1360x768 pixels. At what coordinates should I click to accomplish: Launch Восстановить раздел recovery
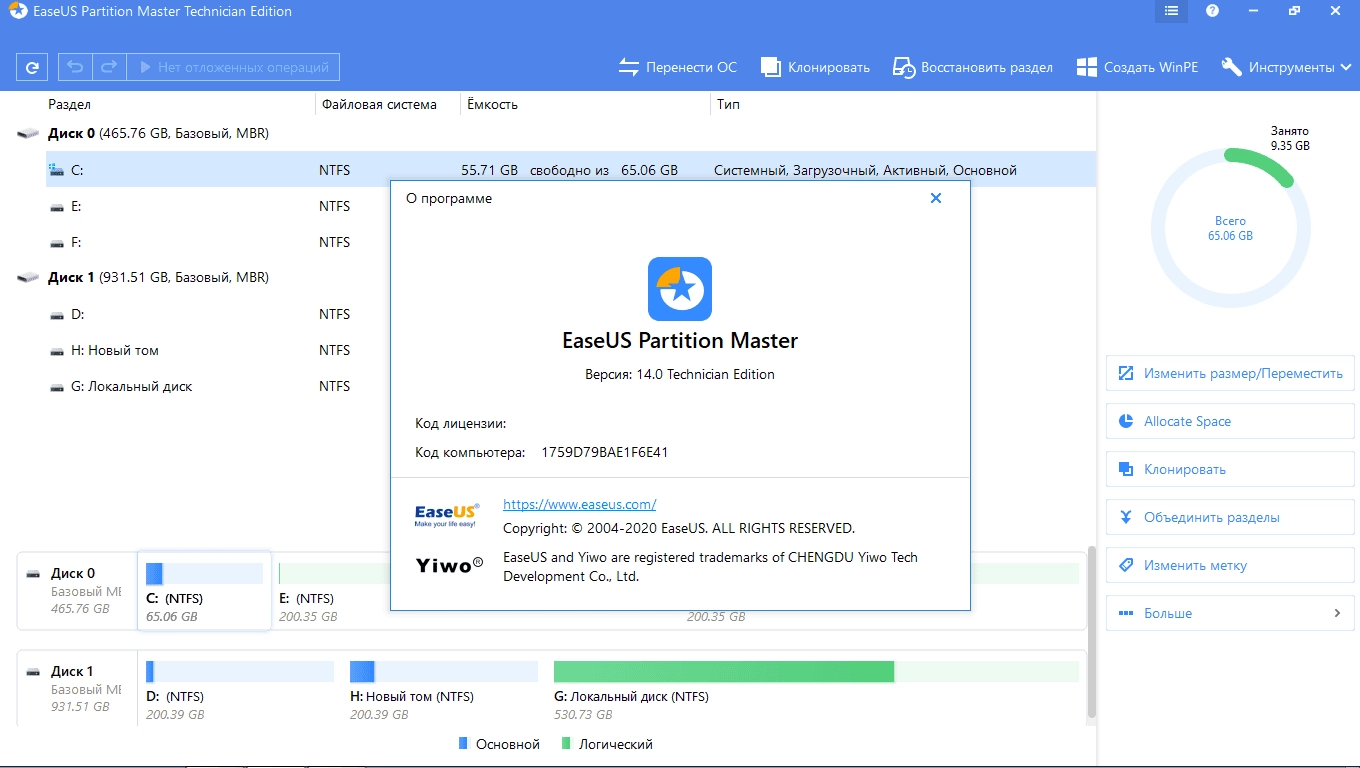pos(972,67)
